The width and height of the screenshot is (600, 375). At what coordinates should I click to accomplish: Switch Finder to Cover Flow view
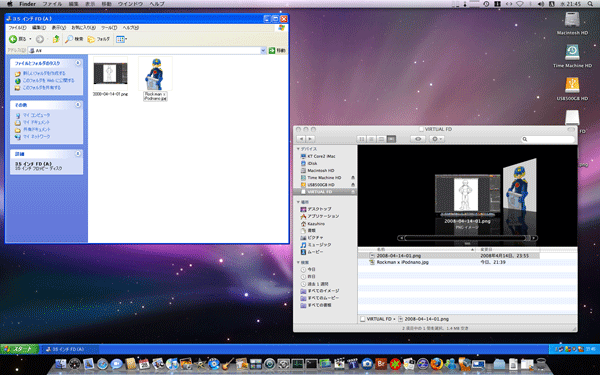point(391,139)
